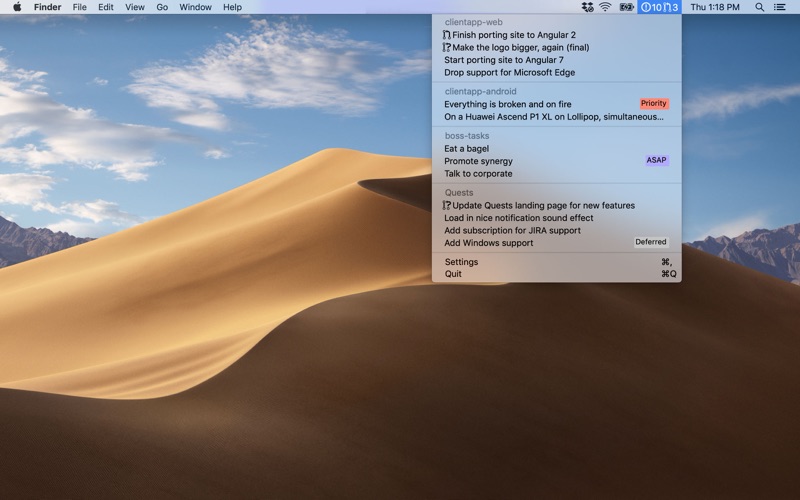Image resolution: width=800 pixels, height=500 pixels.
Task: Click the clientapp-android section header
Action: (480, 91)
